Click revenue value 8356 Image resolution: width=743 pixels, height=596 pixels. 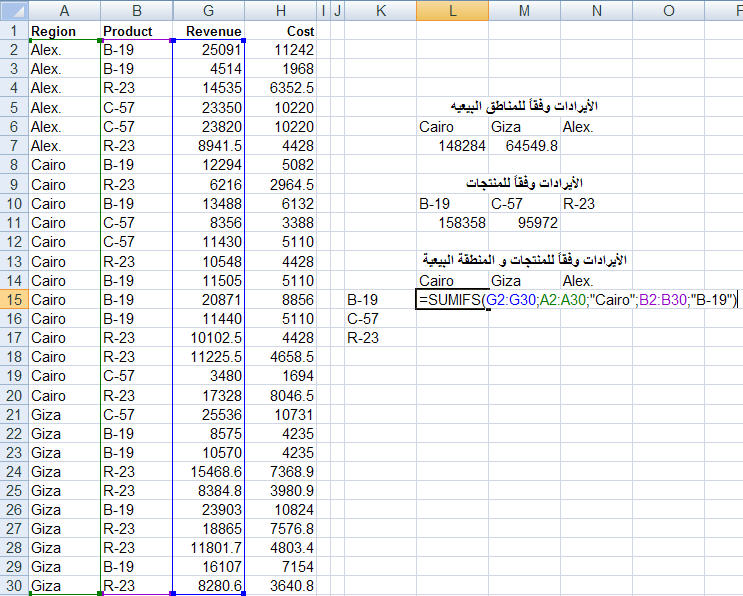(226, 223)
